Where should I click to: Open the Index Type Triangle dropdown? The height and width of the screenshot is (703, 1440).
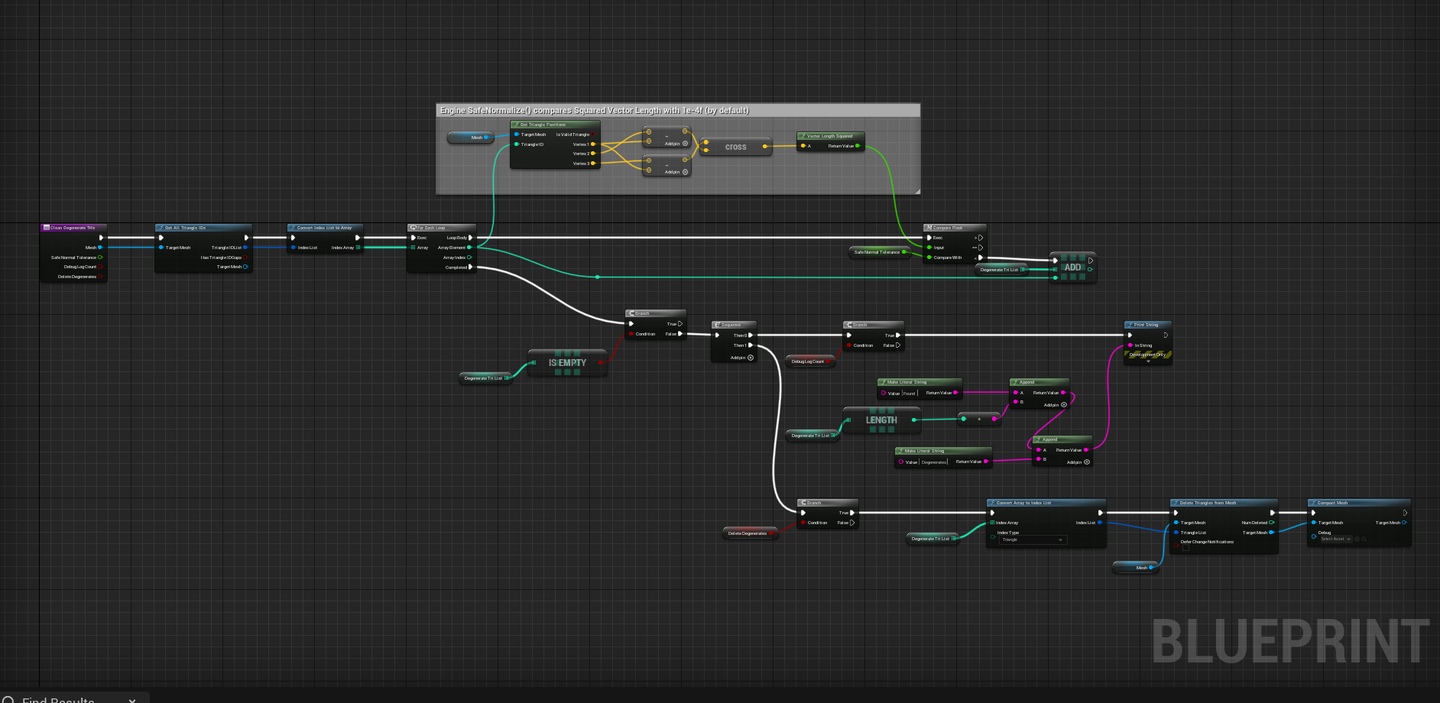(1033, 540)
